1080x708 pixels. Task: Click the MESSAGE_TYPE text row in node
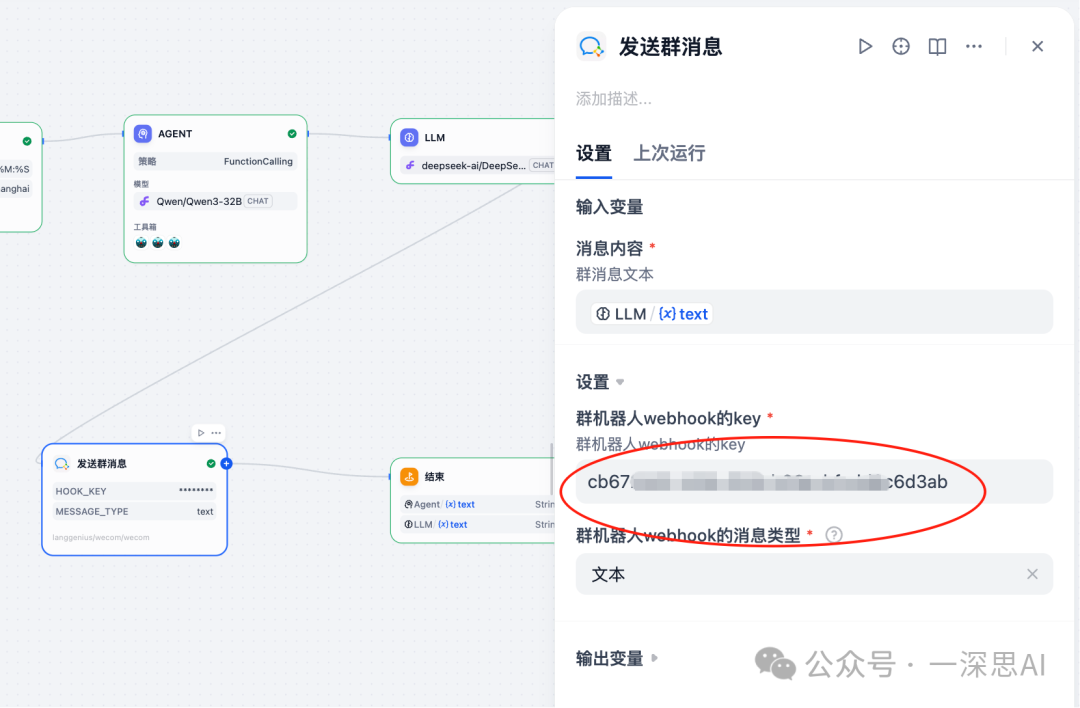pyautogui.click(x=134, y=511)
